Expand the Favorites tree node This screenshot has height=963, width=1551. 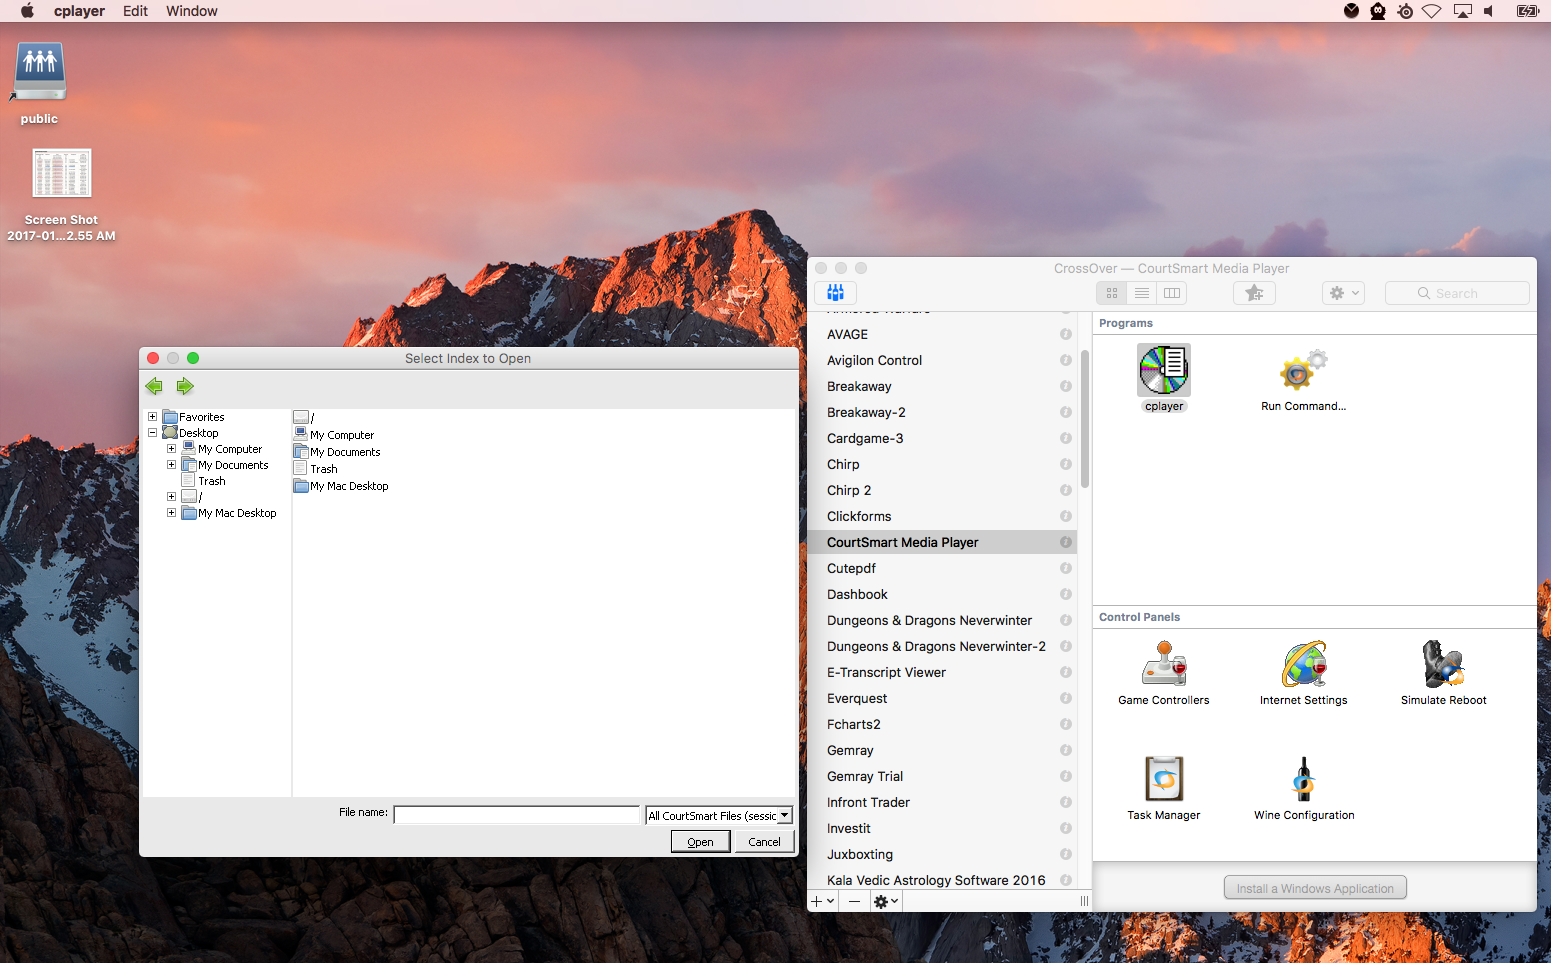152,417
